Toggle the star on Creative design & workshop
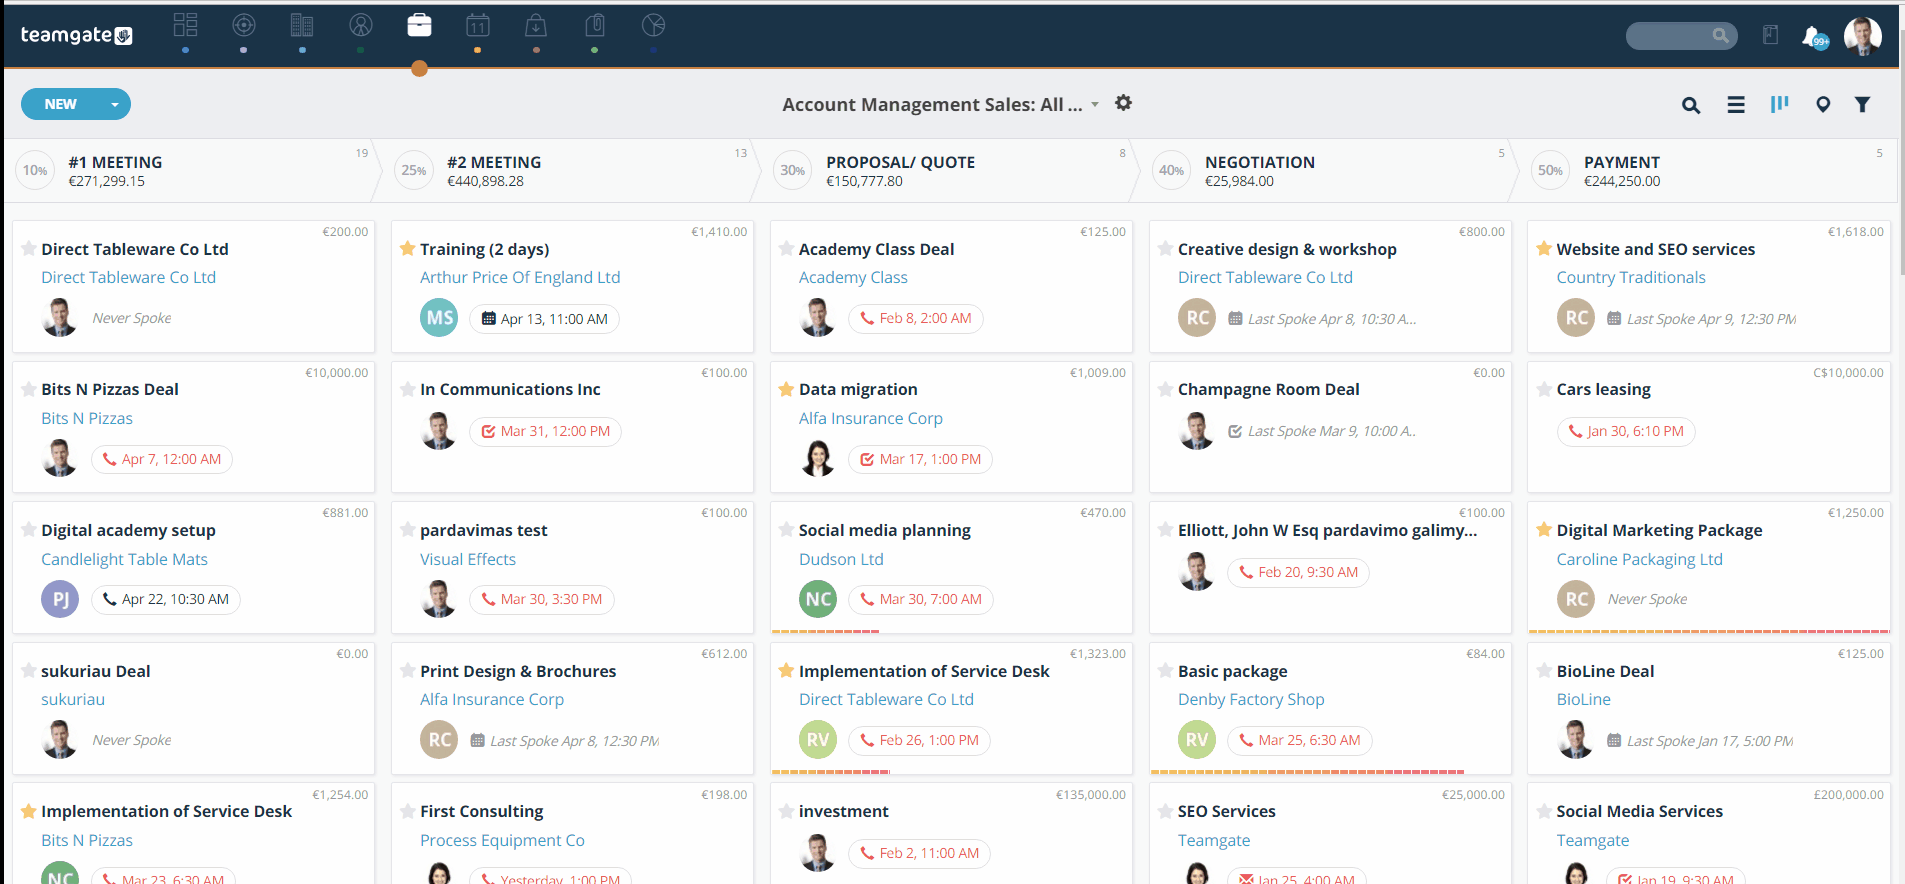This screenshot has width=1905, height=884. coord(1165,248)
